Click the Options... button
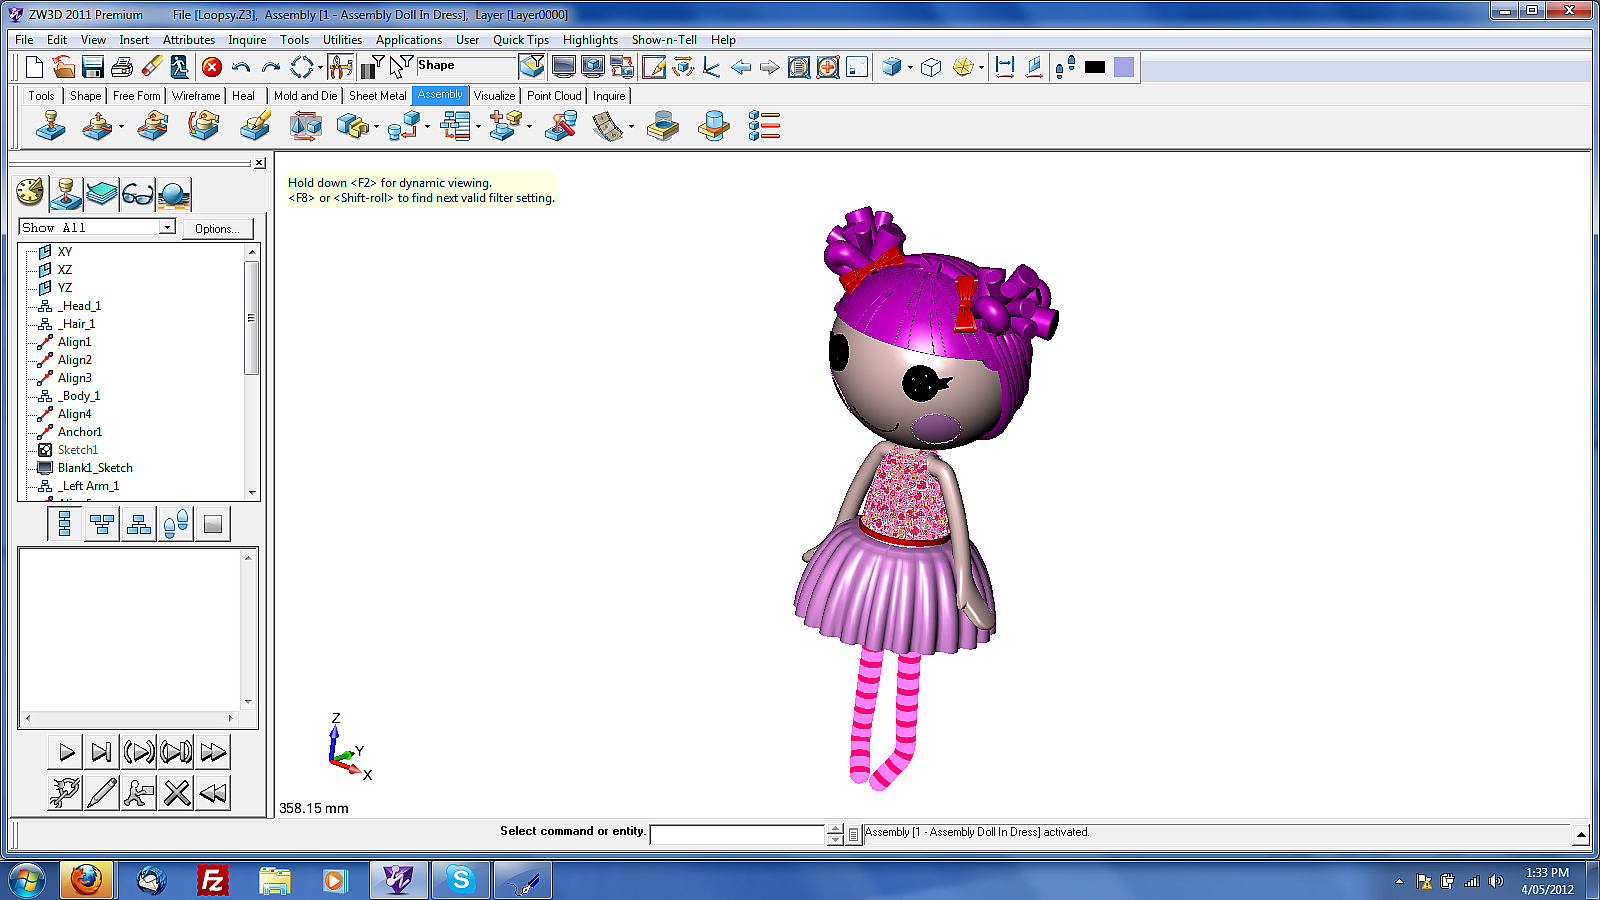 pos(217,229)
